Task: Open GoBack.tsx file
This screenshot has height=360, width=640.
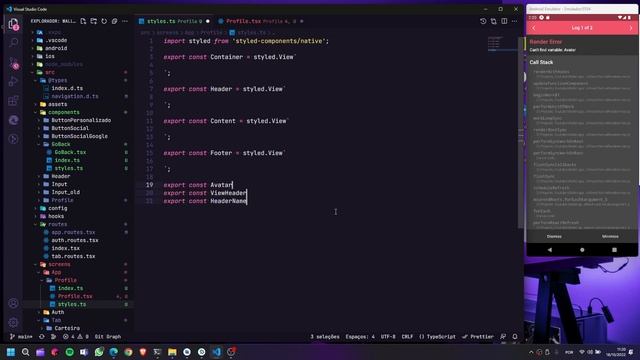Action: tap(70, 152)
